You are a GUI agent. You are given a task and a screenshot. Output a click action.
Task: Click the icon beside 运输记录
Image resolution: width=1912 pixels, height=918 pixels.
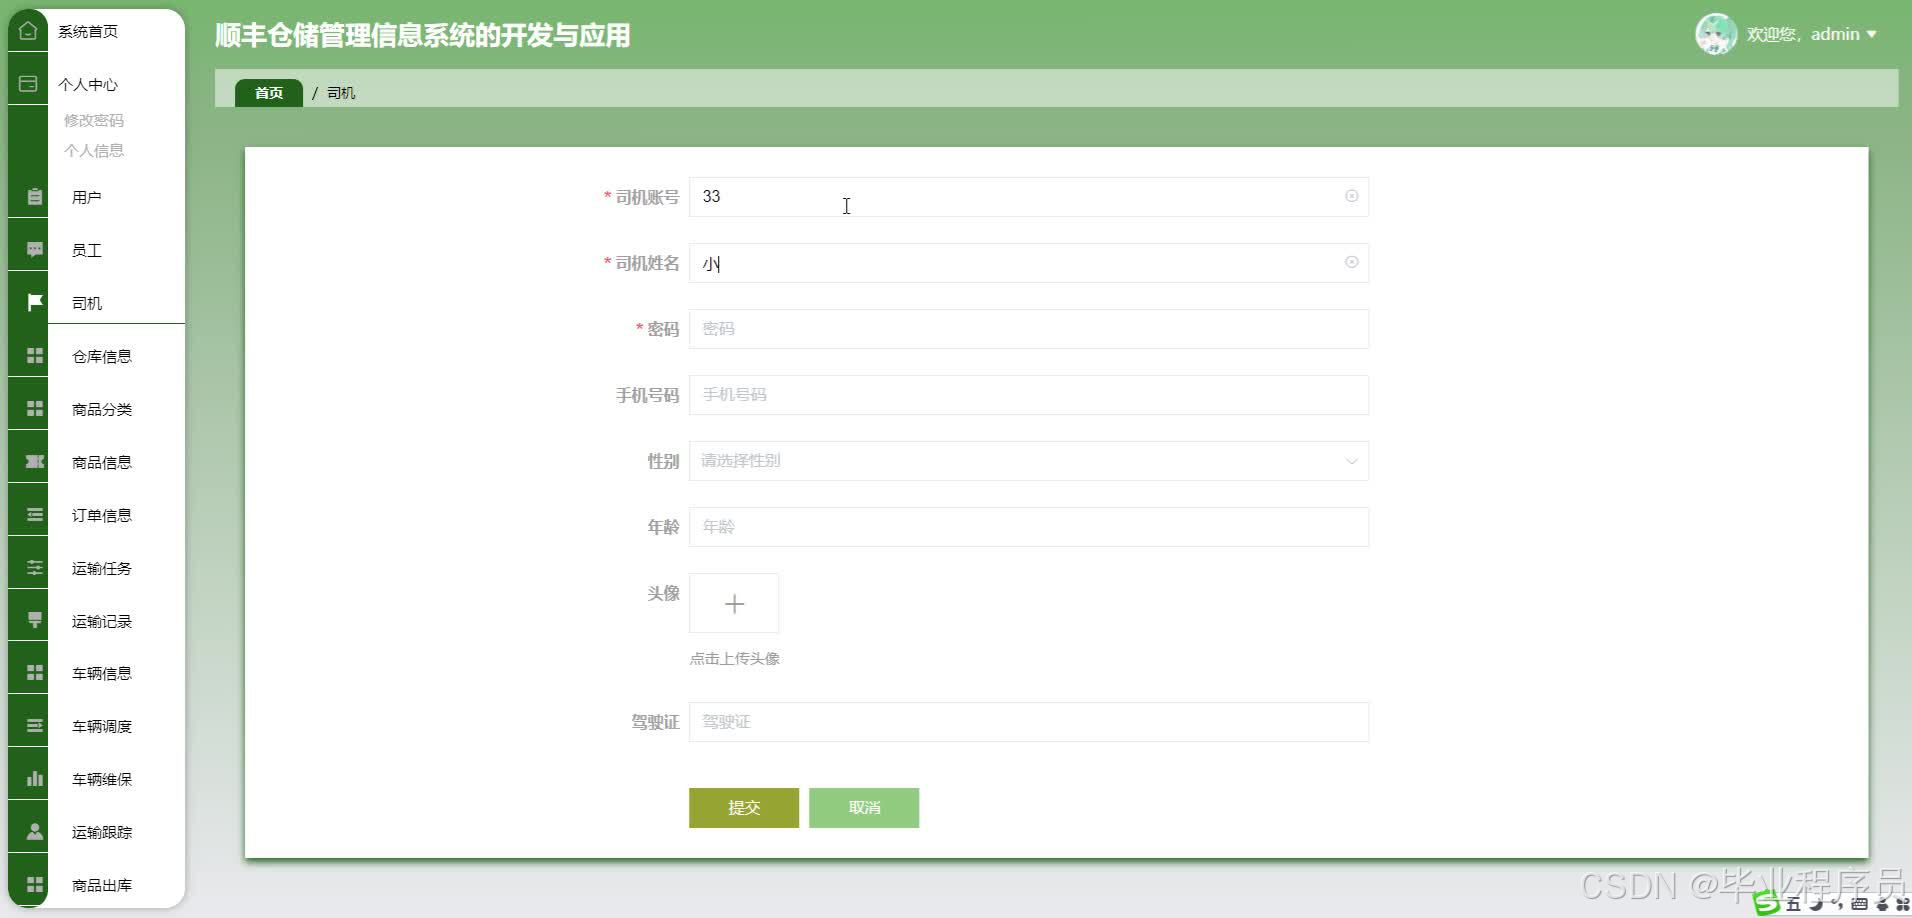click(35, 621)
